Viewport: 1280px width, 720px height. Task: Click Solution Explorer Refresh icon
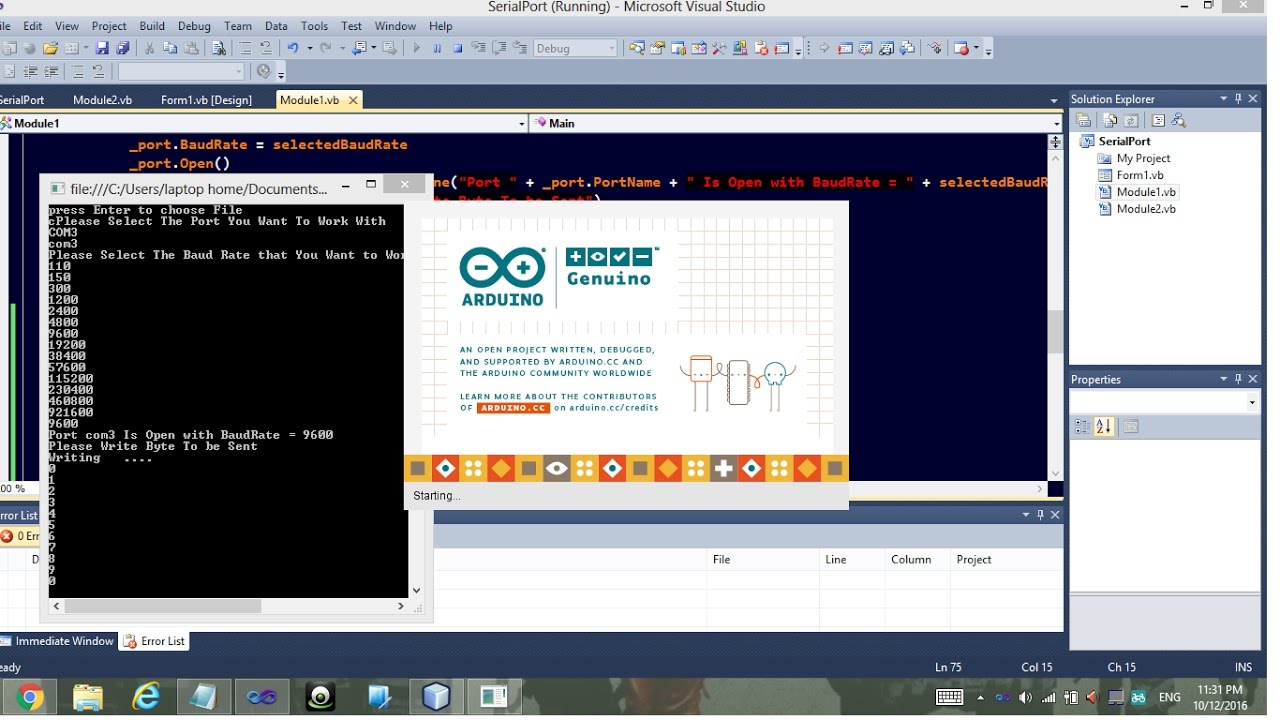(x=1130, y=120)
